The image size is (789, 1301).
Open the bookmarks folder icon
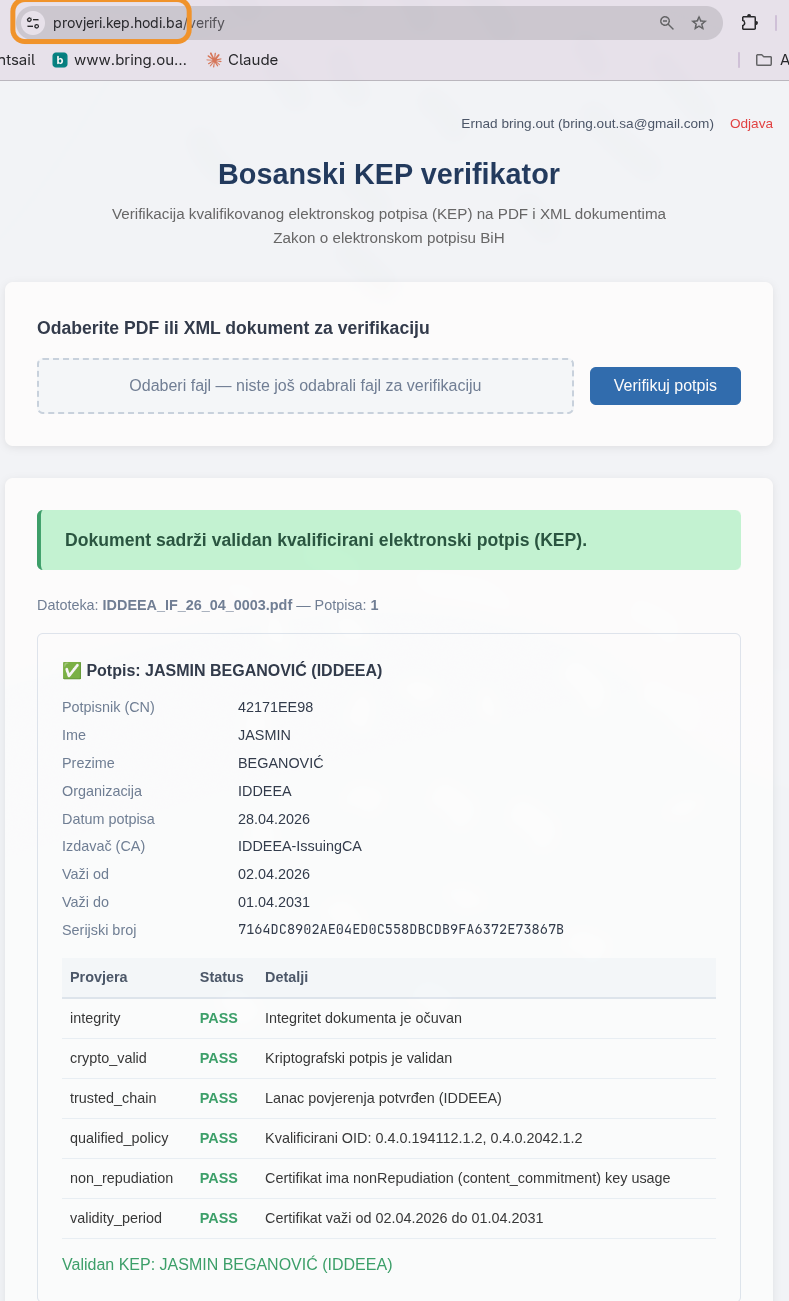point(764,60)
